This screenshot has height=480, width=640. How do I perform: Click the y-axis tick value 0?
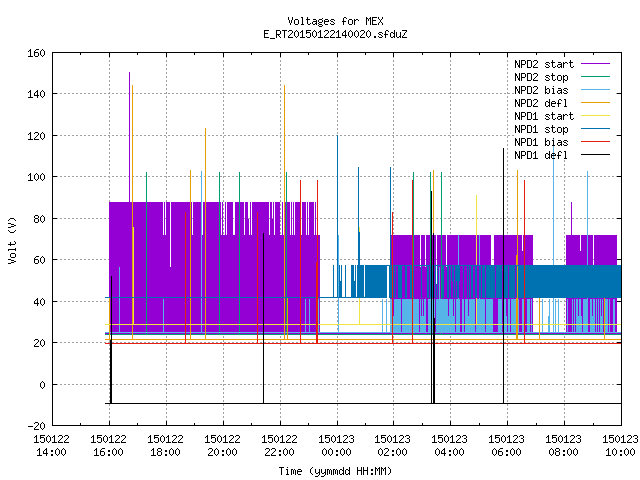point(42,385)
